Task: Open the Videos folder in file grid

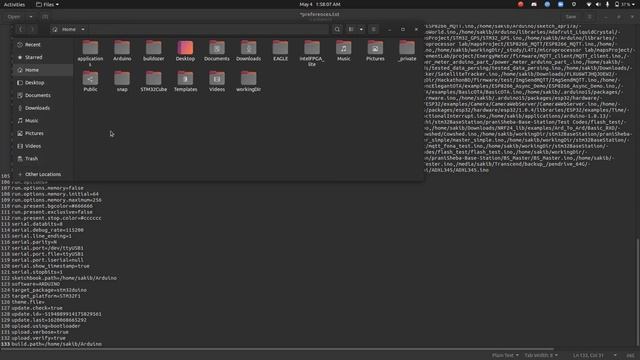Action: point(217,81)
